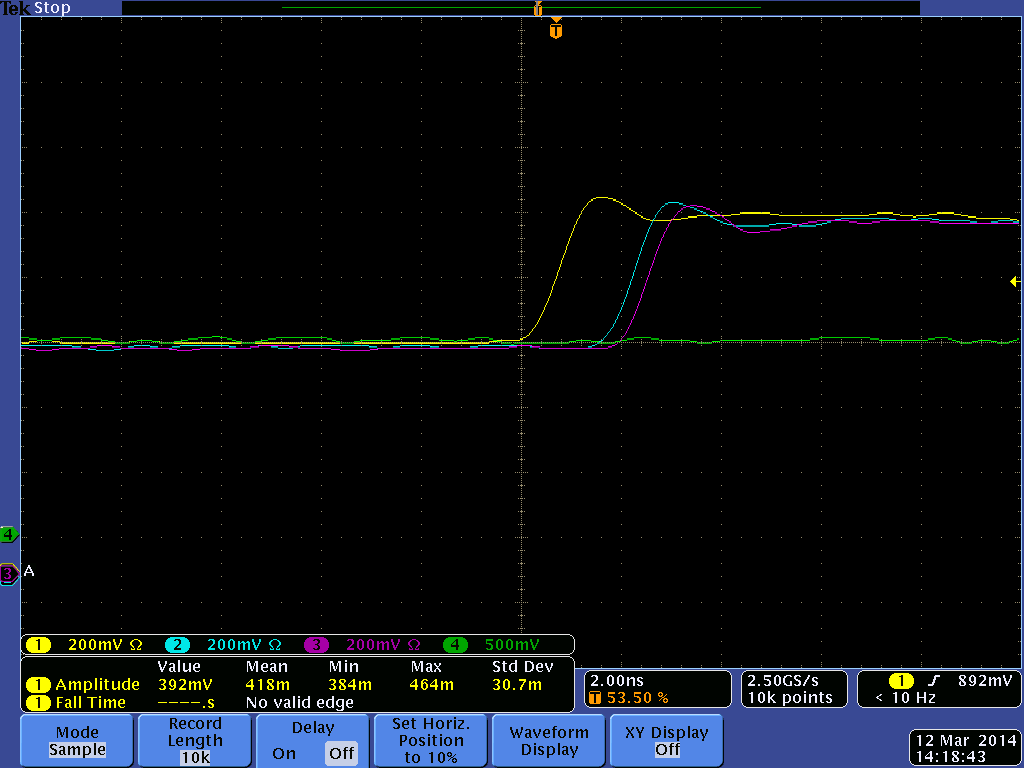The image size is (1024, 768).
Task: Click the Amplitude measurement channel icon
Action: [38, 685]
